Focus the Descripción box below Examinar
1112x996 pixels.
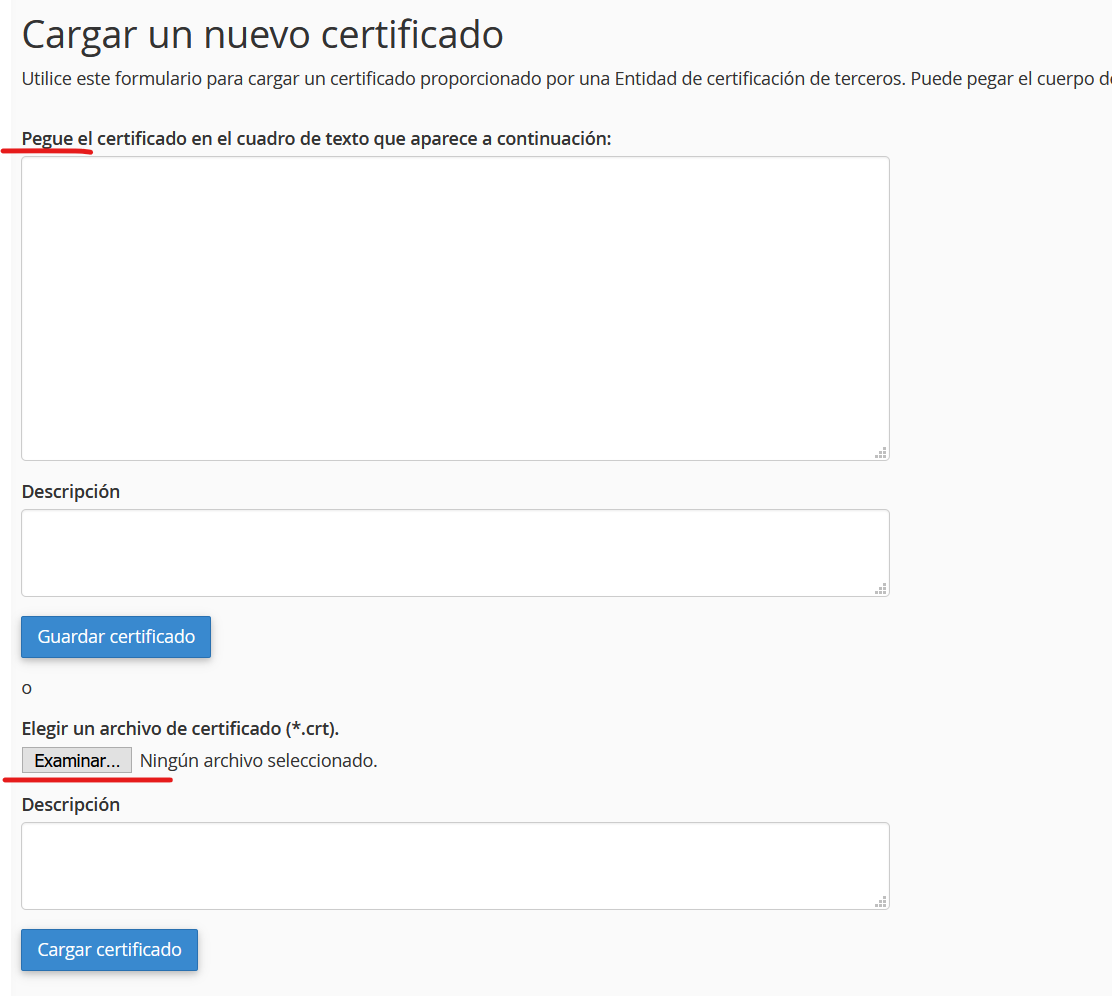pos(455,865)
